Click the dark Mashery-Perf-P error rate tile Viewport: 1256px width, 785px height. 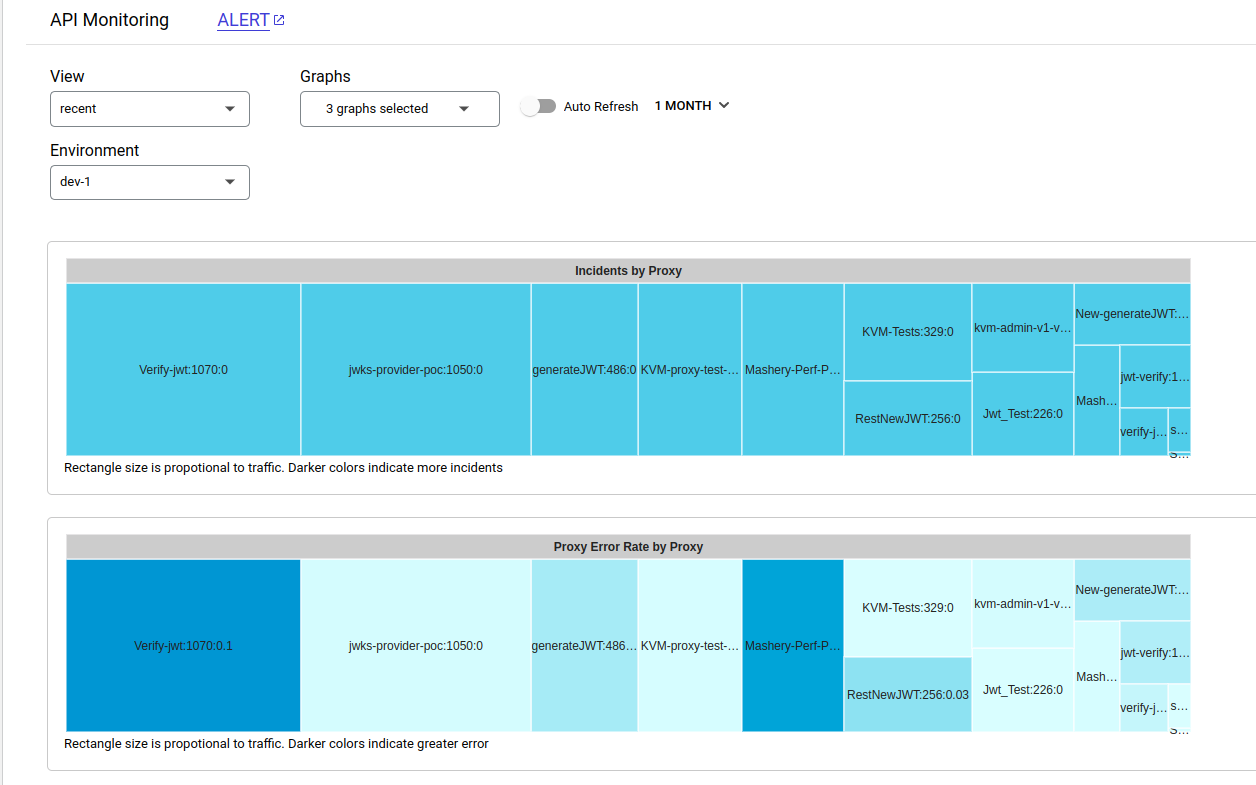pyautogui.click(x=793, y=646)
